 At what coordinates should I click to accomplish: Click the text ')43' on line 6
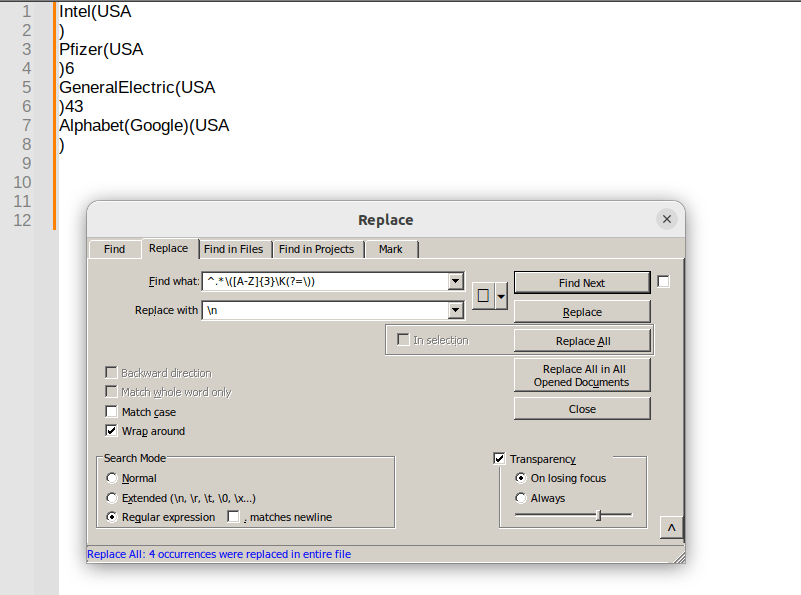[x=71, y=106]
